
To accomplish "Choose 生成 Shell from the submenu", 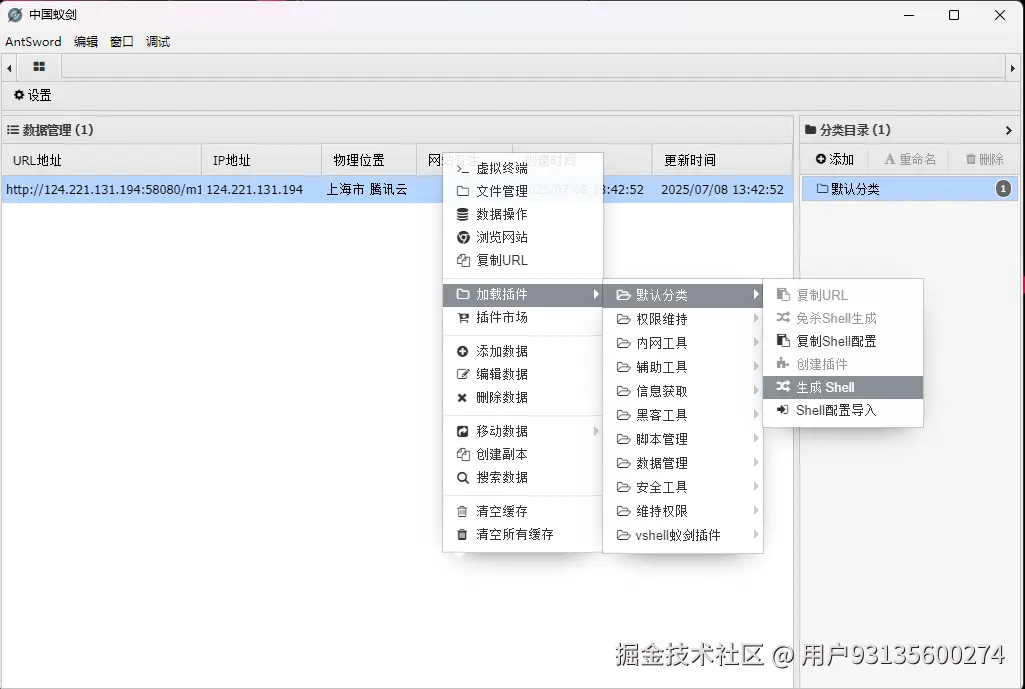I will 843,387.
